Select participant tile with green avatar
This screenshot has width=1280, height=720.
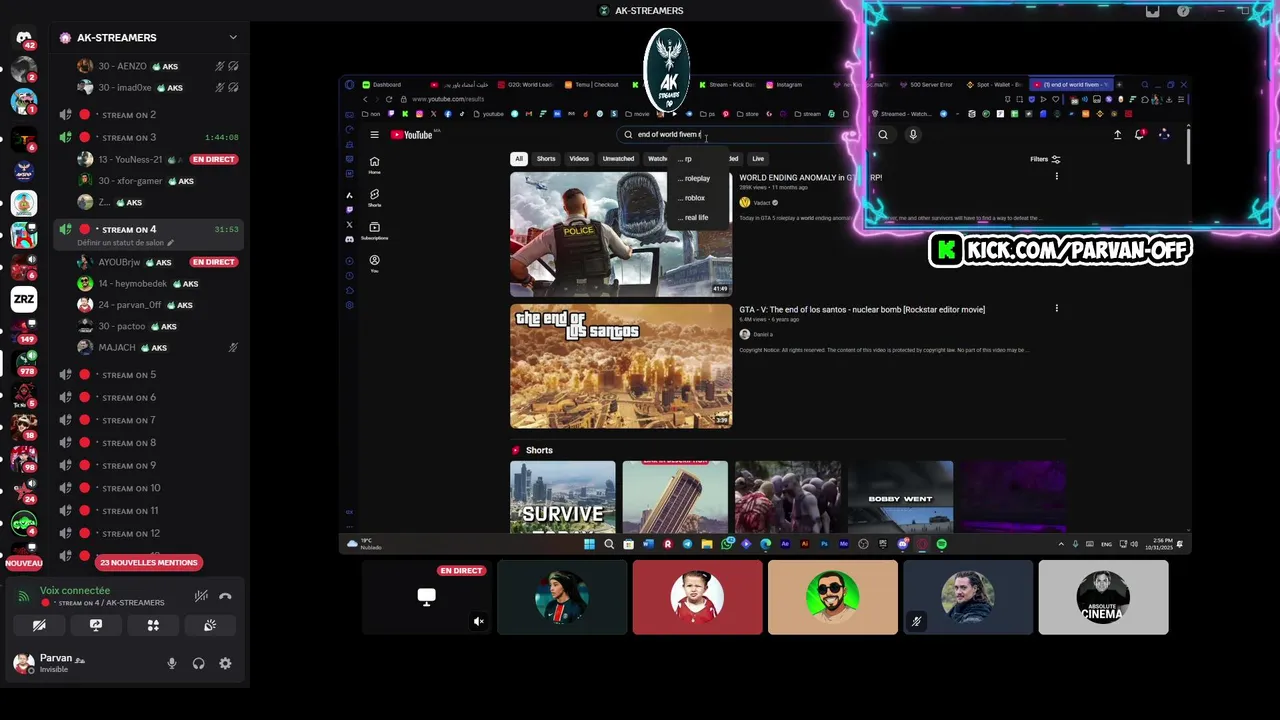coord(833,597)
